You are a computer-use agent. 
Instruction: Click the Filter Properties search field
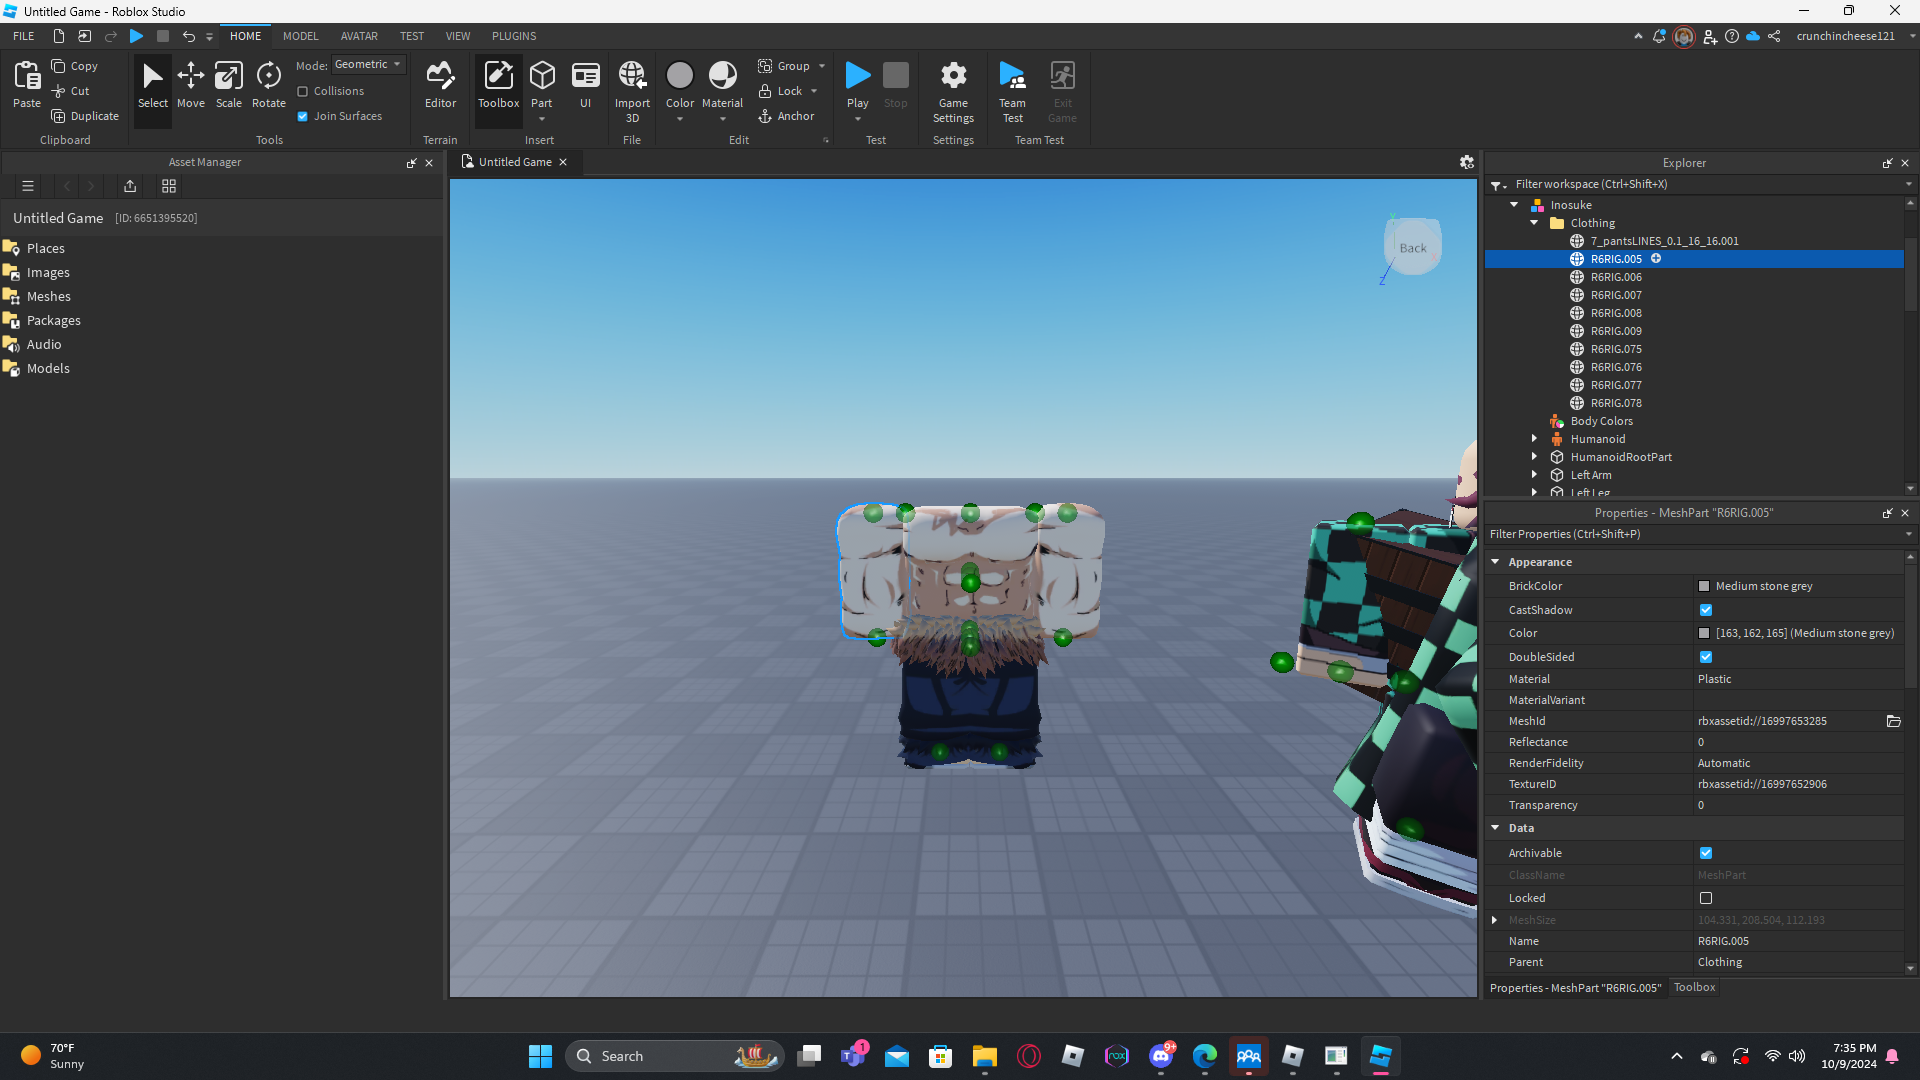pyautogui.click(x=1690, y=534)
